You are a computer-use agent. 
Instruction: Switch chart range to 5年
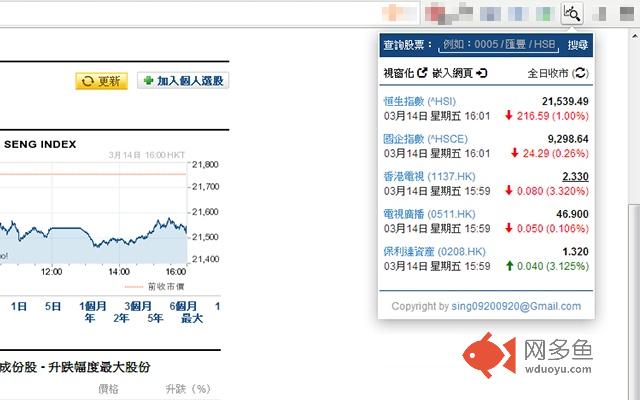155,318
